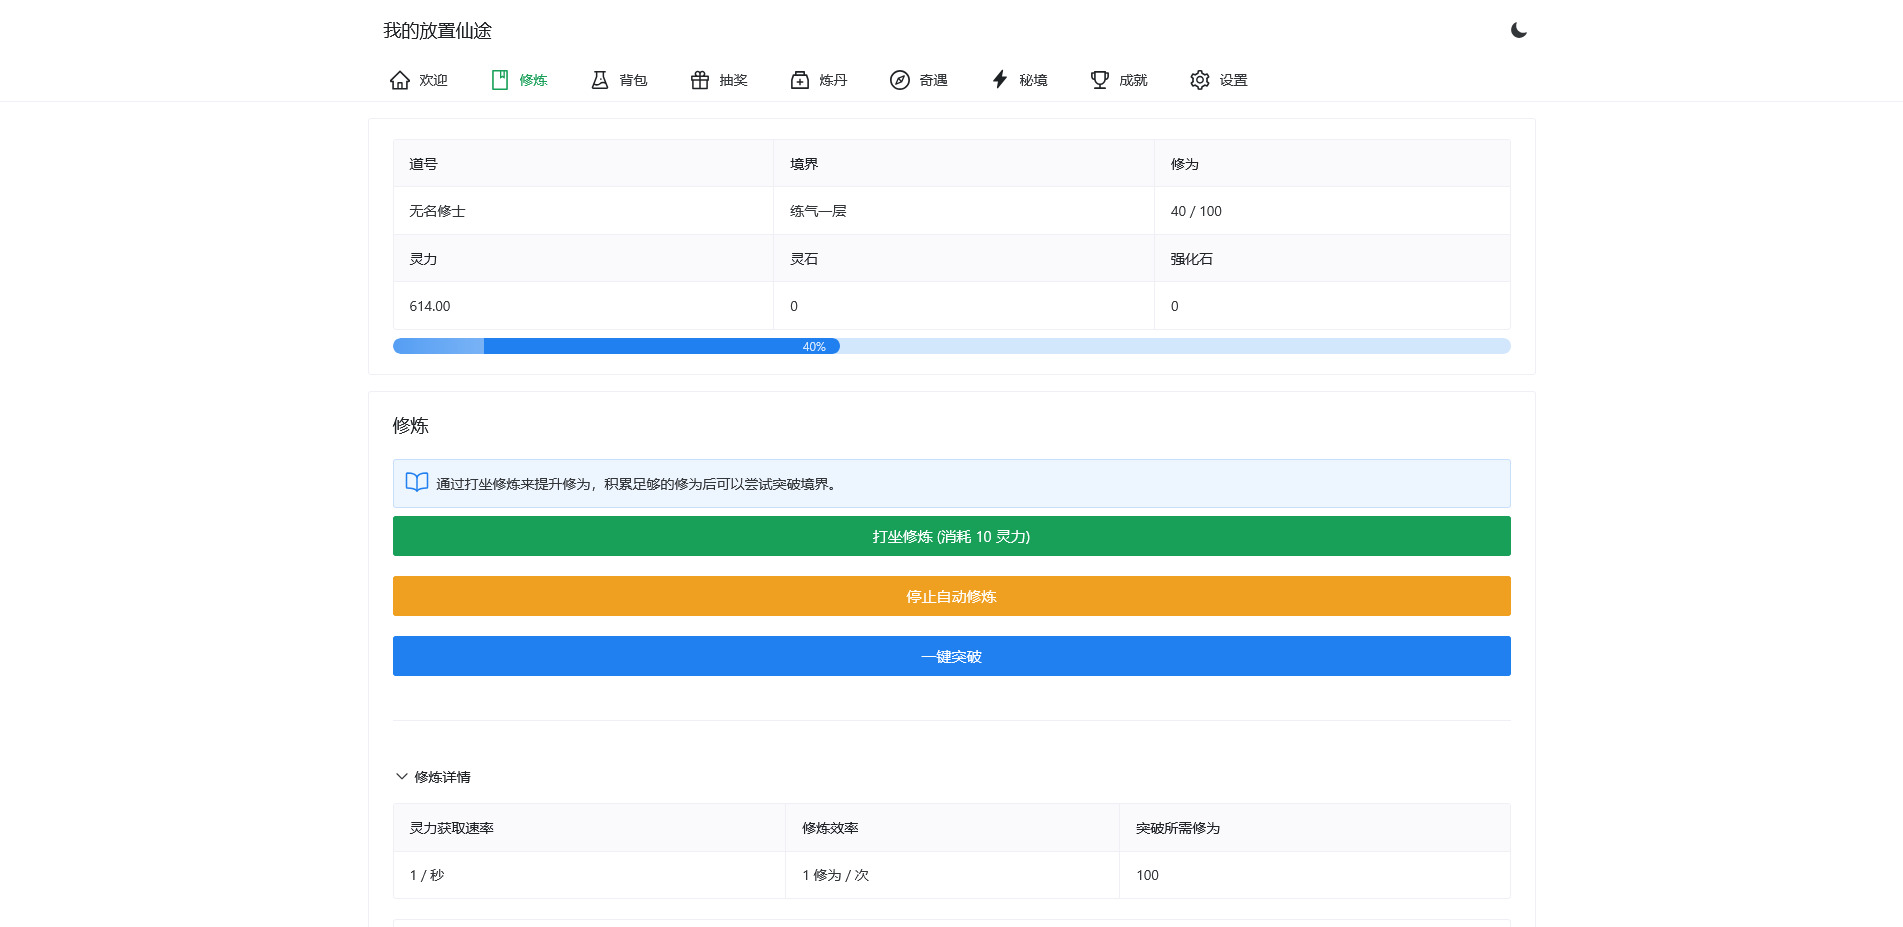Click the 40% cultivation progress bar
The image size is (1903, 927).
(x=815, y=346)
